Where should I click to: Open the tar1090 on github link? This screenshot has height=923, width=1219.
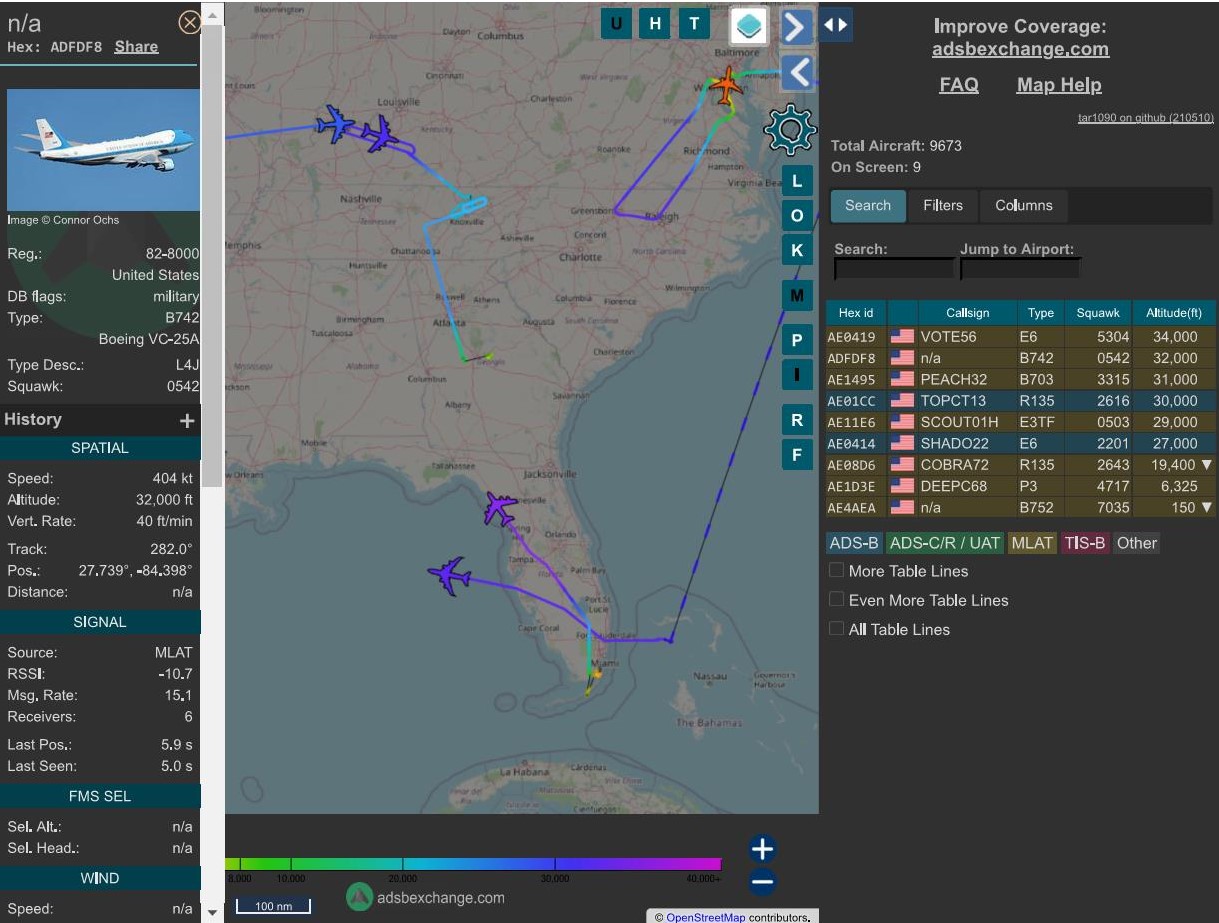pos(1146,118)
